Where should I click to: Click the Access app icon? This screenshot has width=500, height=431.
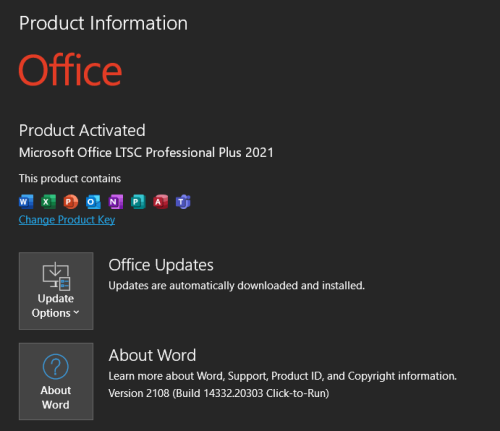click(x=160, y=202)
